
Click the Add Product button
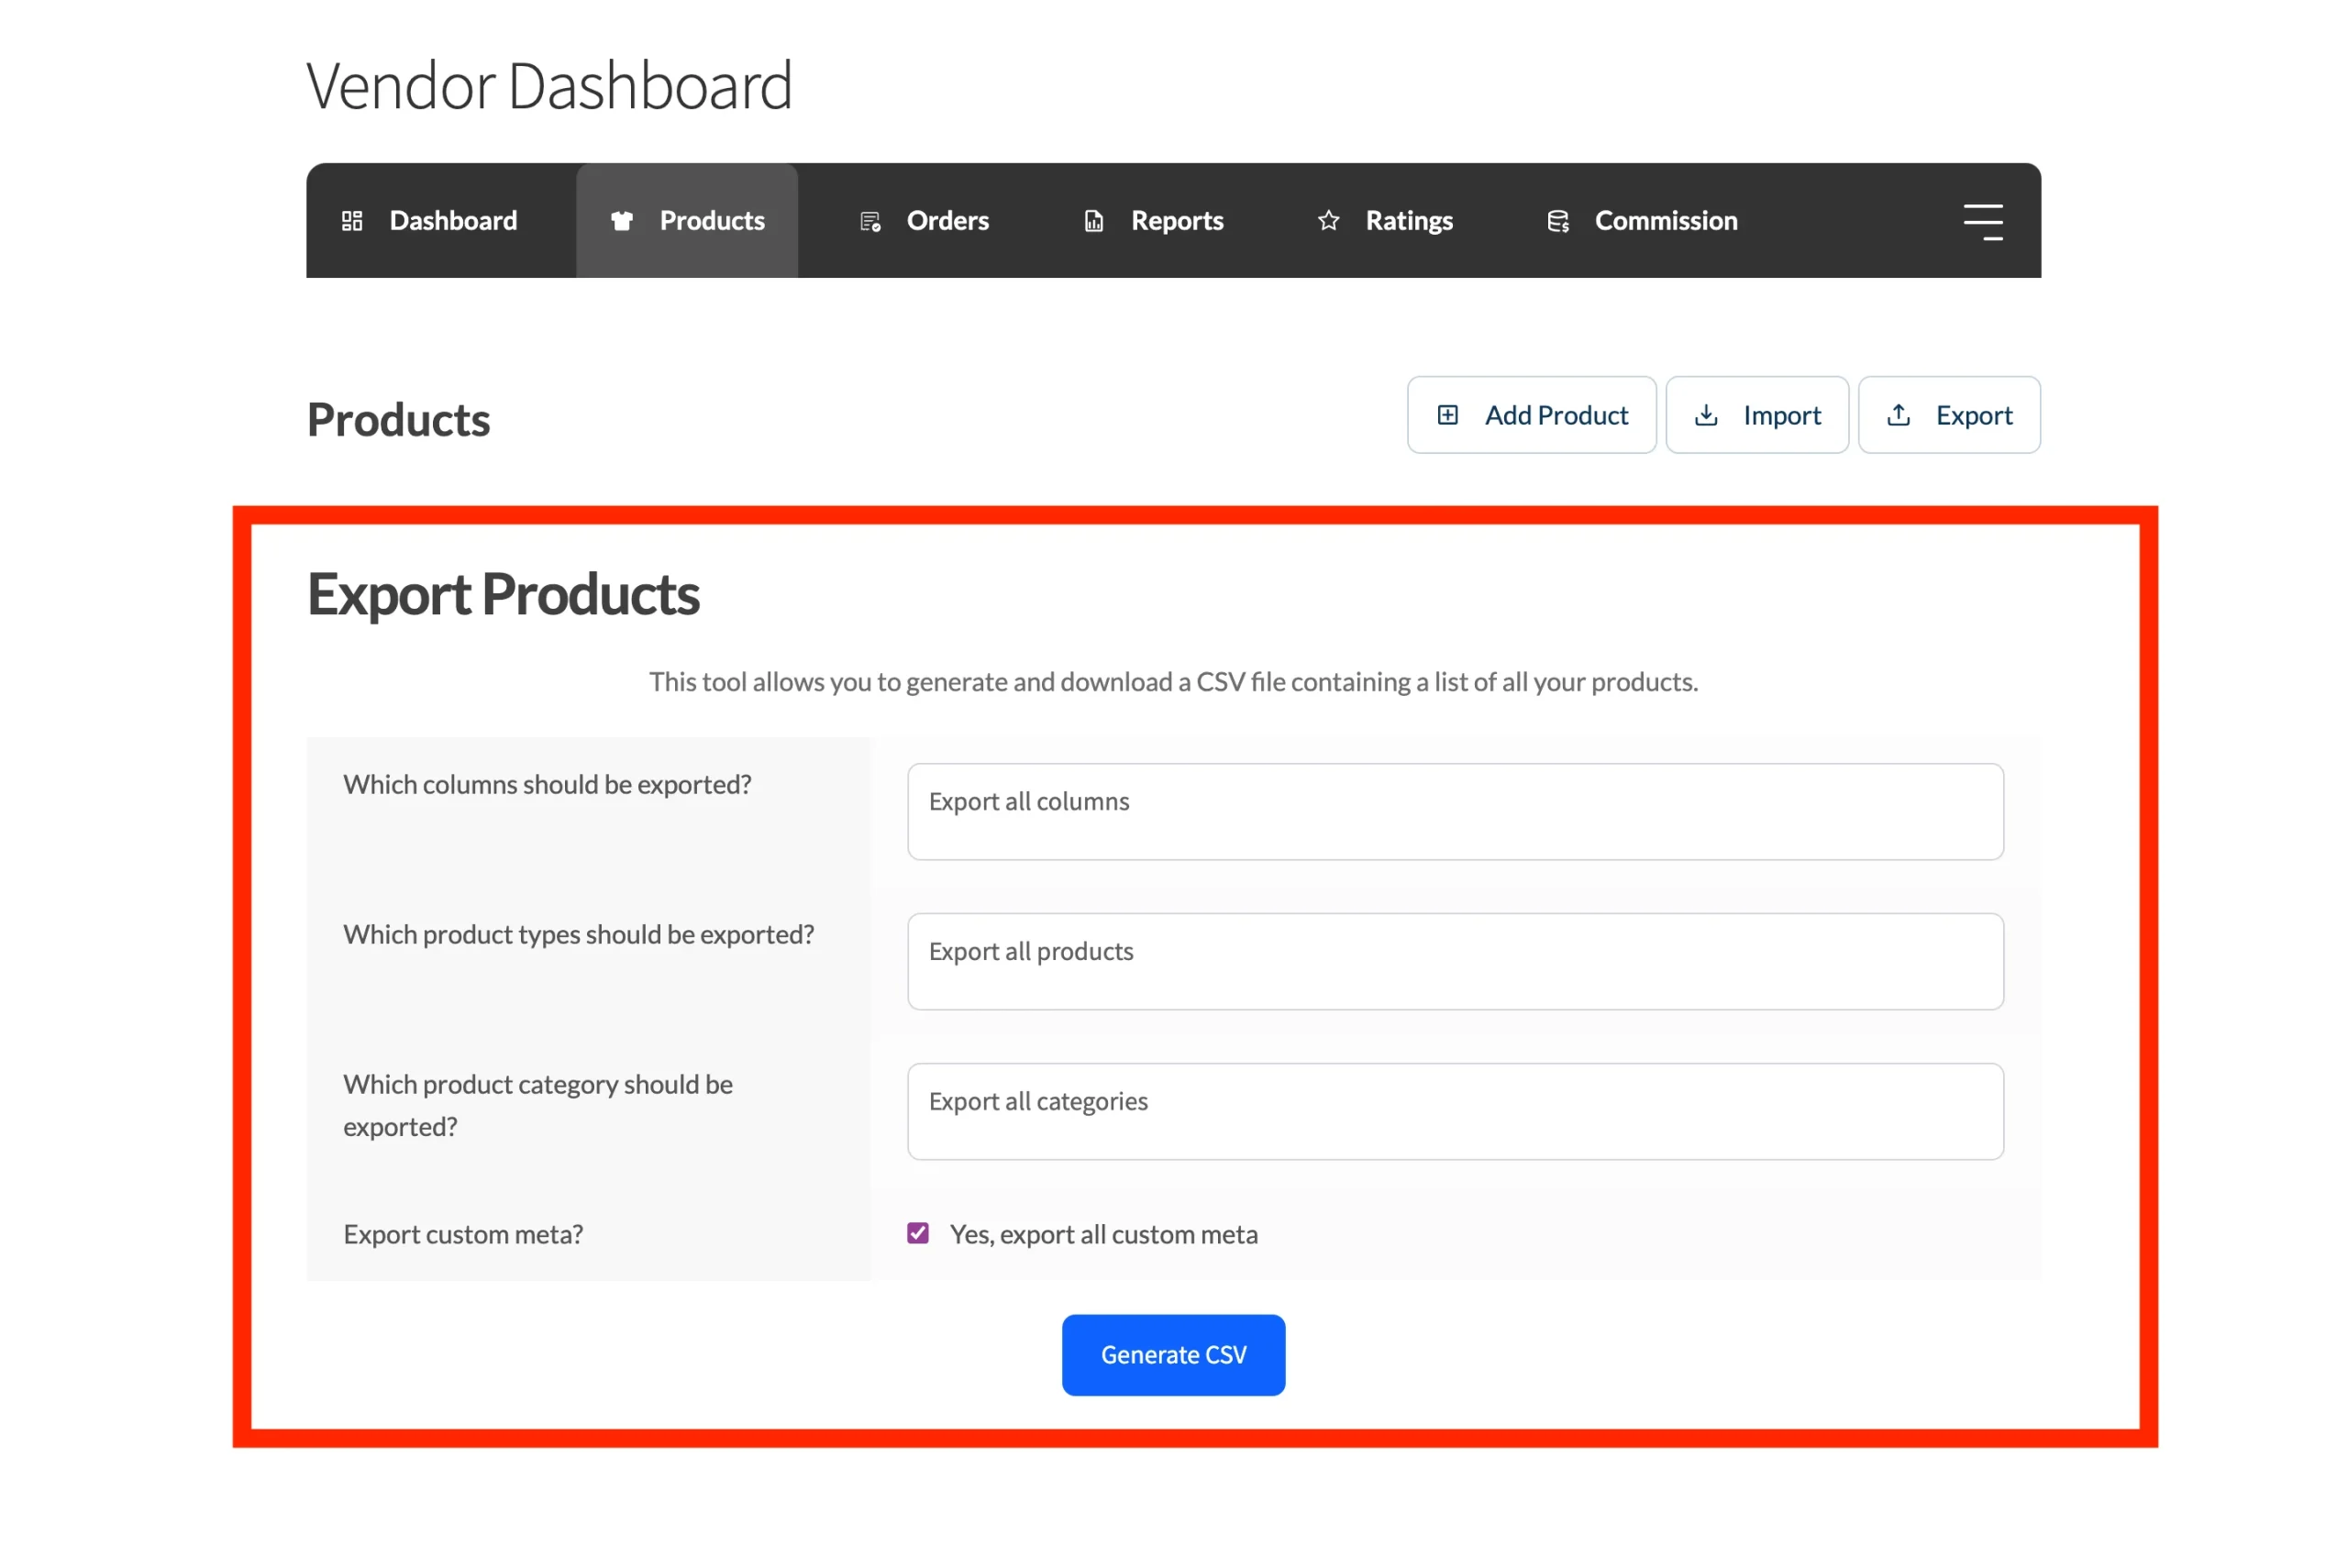1531,415
